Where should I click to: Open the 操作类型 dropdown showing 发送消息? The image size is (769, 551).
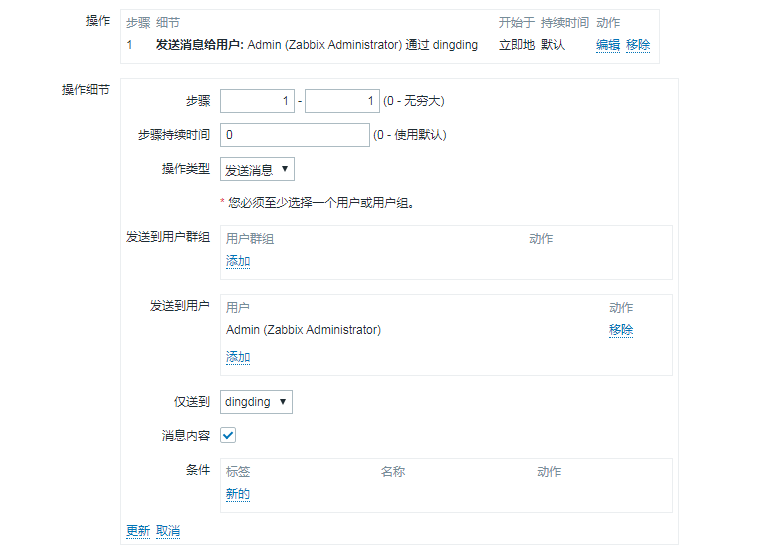click(257, 170)
